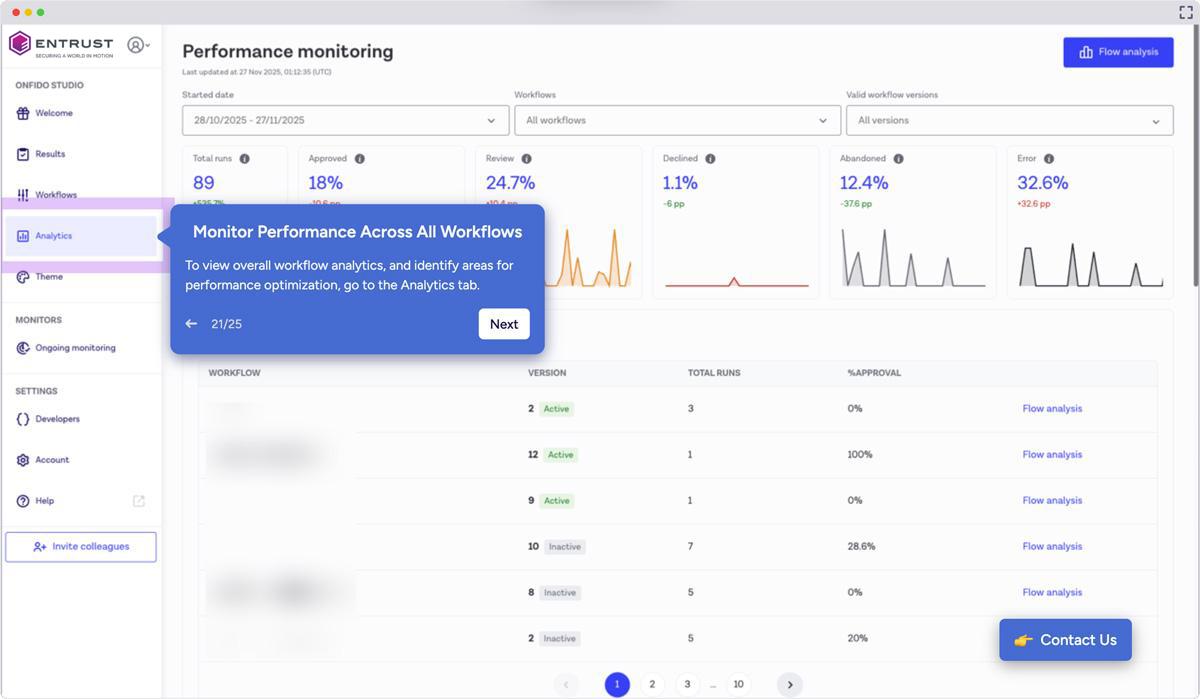Screen dimensions: 1200x699
Task: Expand the All workflows dropdown
Action: (x=677, y=120)
